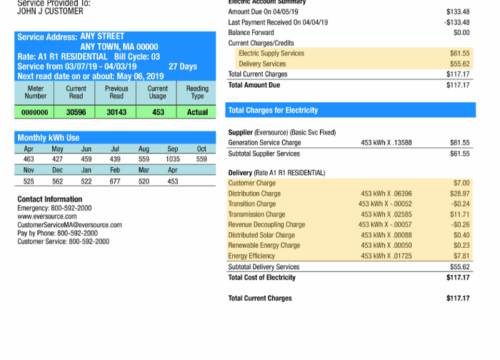Click the Rate A1 R1 RESIDENTIAL line

click(x=62, y=57)
